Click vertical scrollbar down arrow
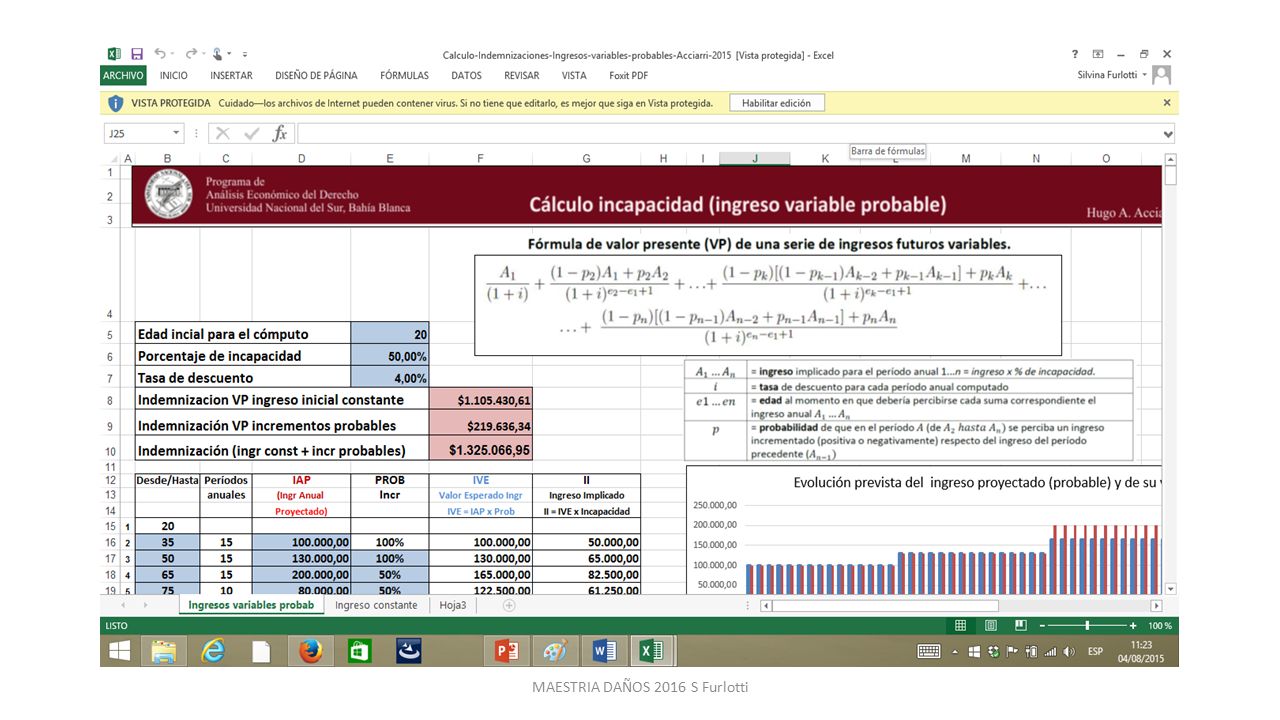 (x=1171, y=589)
